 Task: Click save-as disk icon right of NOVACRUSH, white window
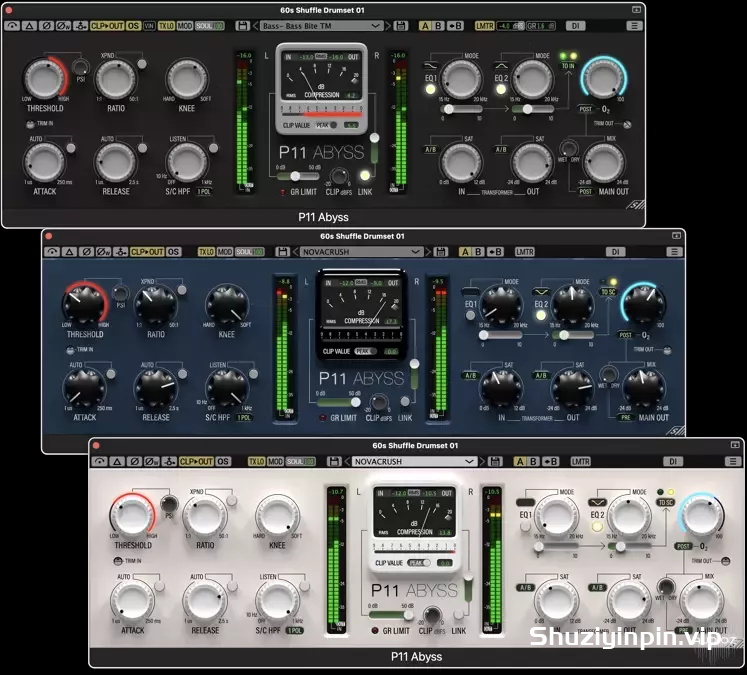(x=495, y=461)
